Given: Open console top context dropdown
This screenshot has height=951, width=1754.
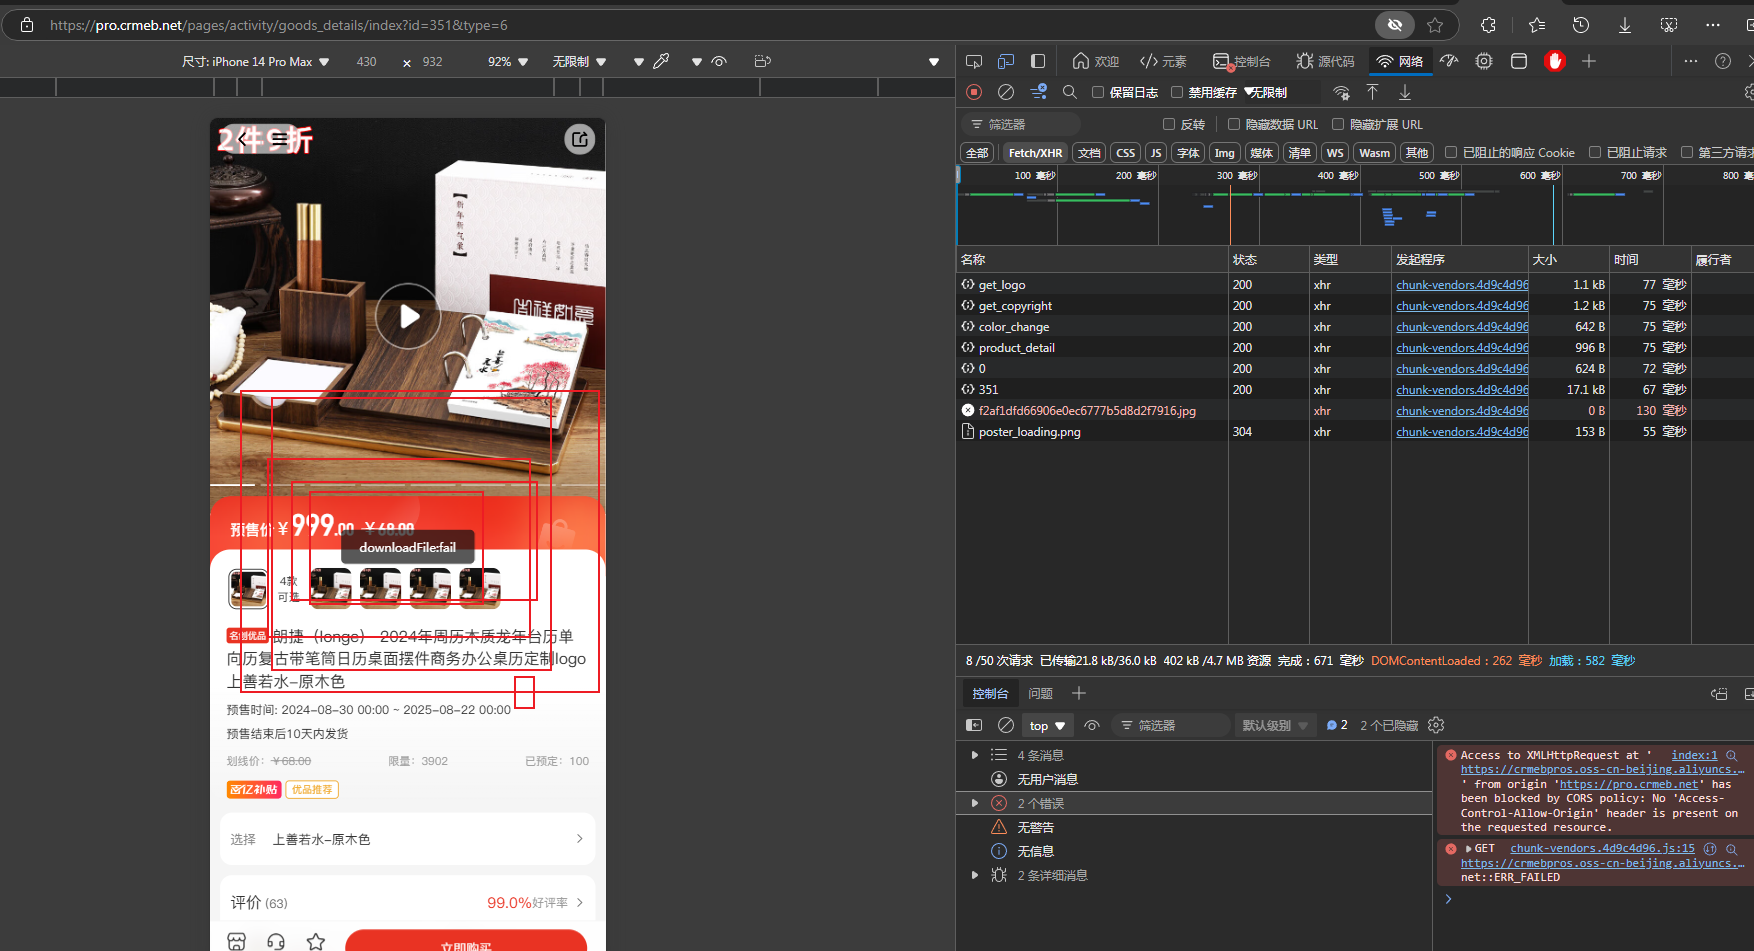Looking at the screenshot, I should tap(1048, 725).
